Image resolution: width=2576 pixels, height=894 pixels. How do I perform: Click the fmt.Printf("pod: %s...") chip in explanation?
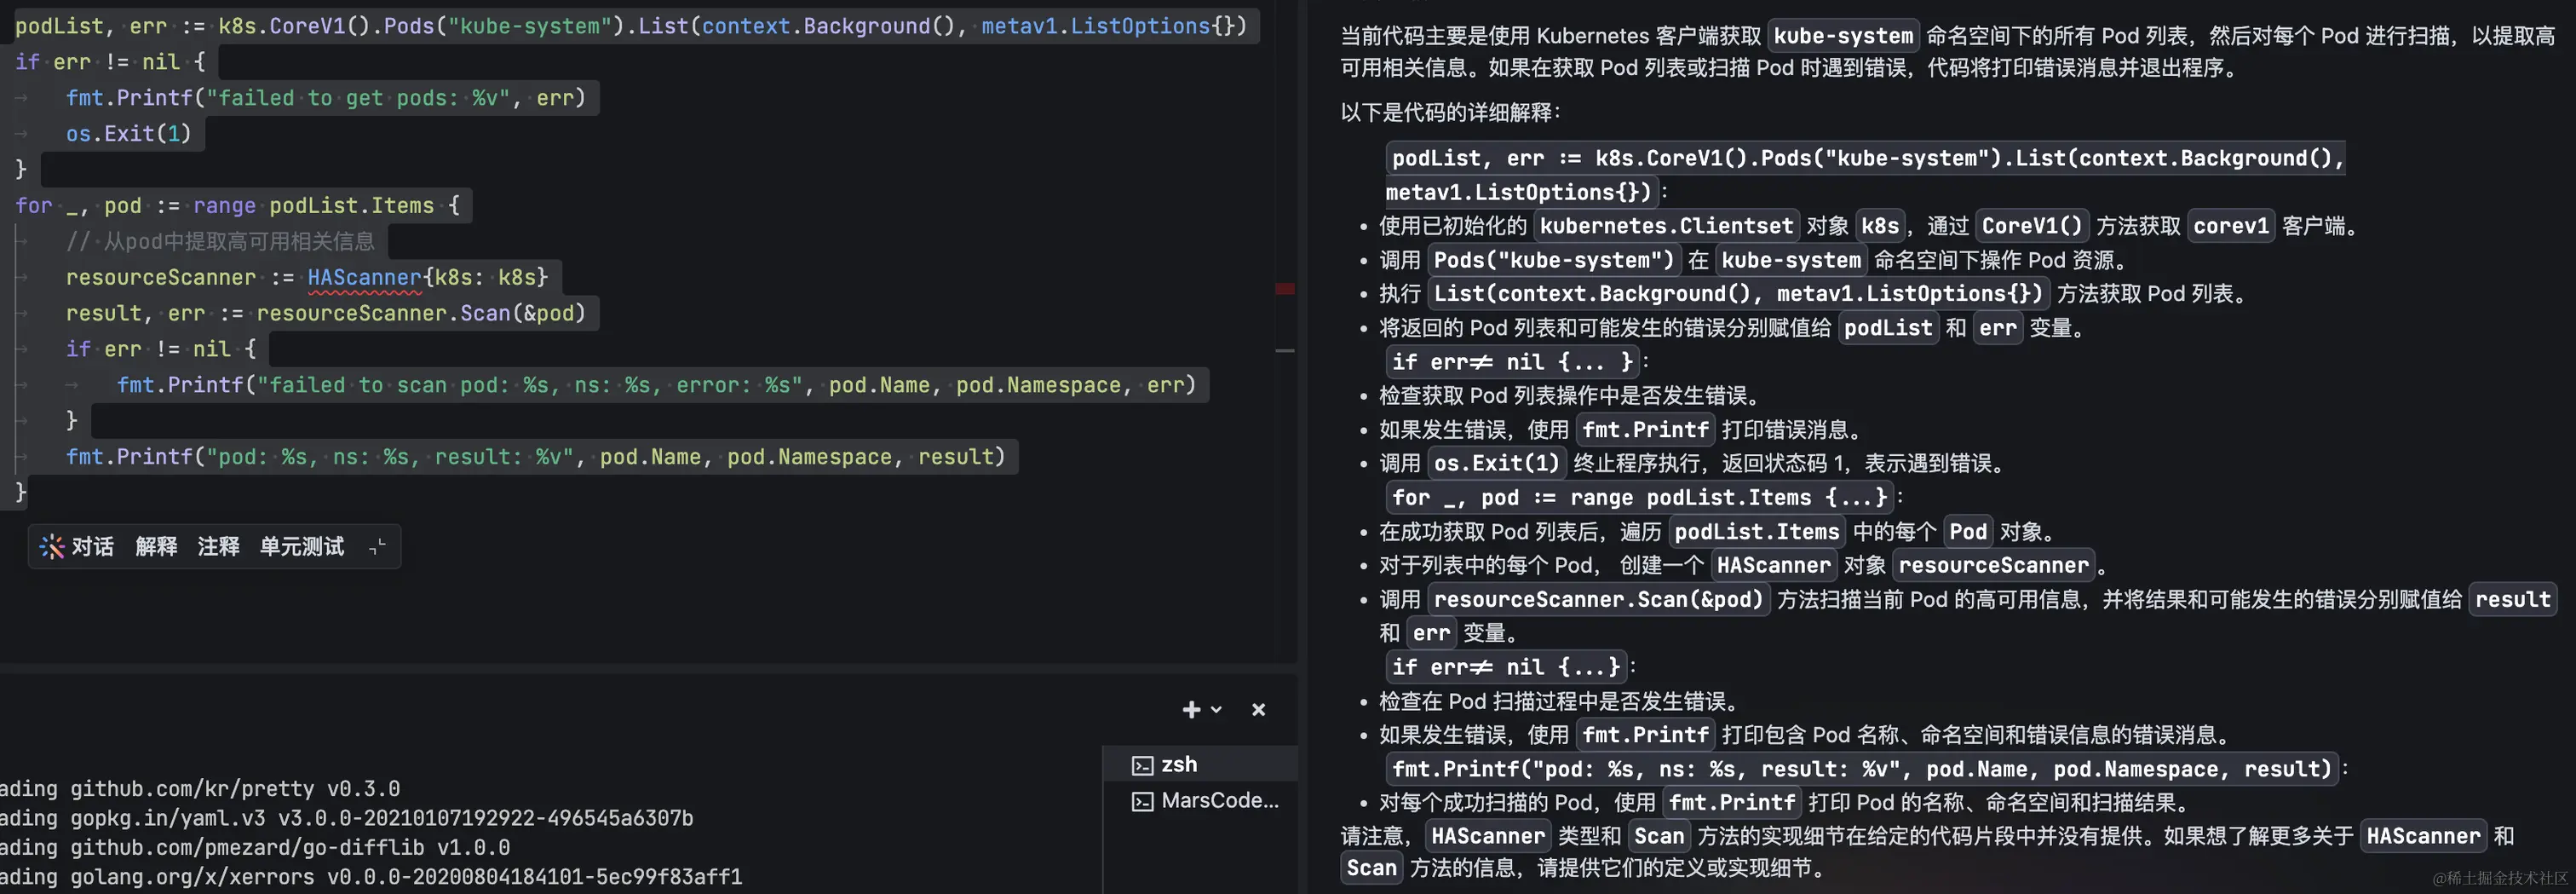1862,769
